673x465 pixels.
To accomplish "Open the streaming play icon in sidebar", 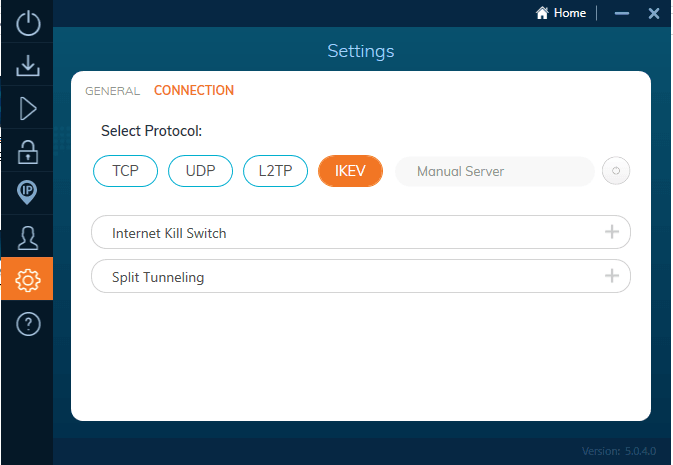I will [28, 108].
